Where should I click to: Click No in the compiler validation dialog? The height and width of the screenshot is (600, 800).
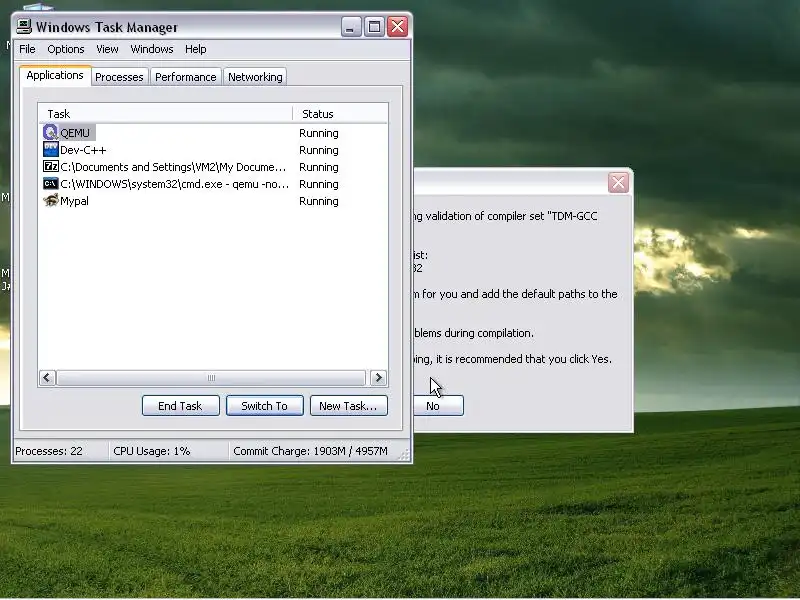coord(438,406)
